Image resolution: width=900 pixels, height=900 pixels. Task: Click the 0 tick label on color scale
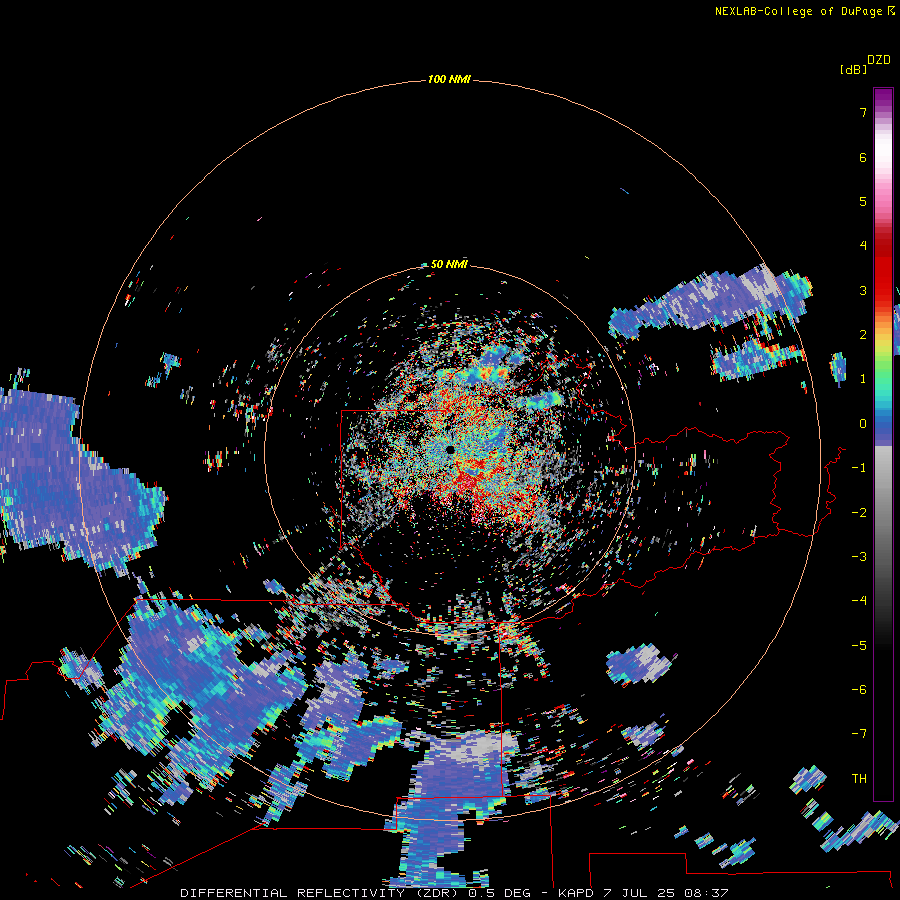click(x=863, y=424)
